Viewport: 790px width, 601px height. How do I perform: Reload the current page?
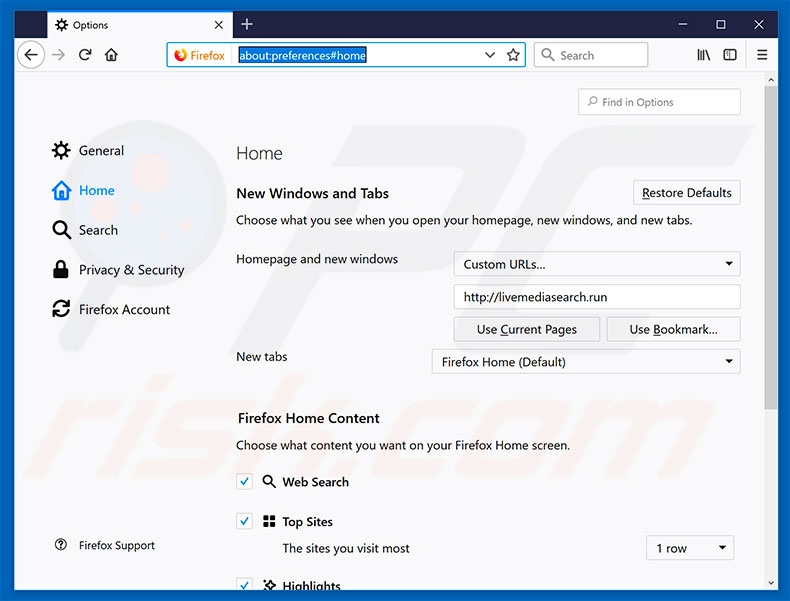point(85,55)
